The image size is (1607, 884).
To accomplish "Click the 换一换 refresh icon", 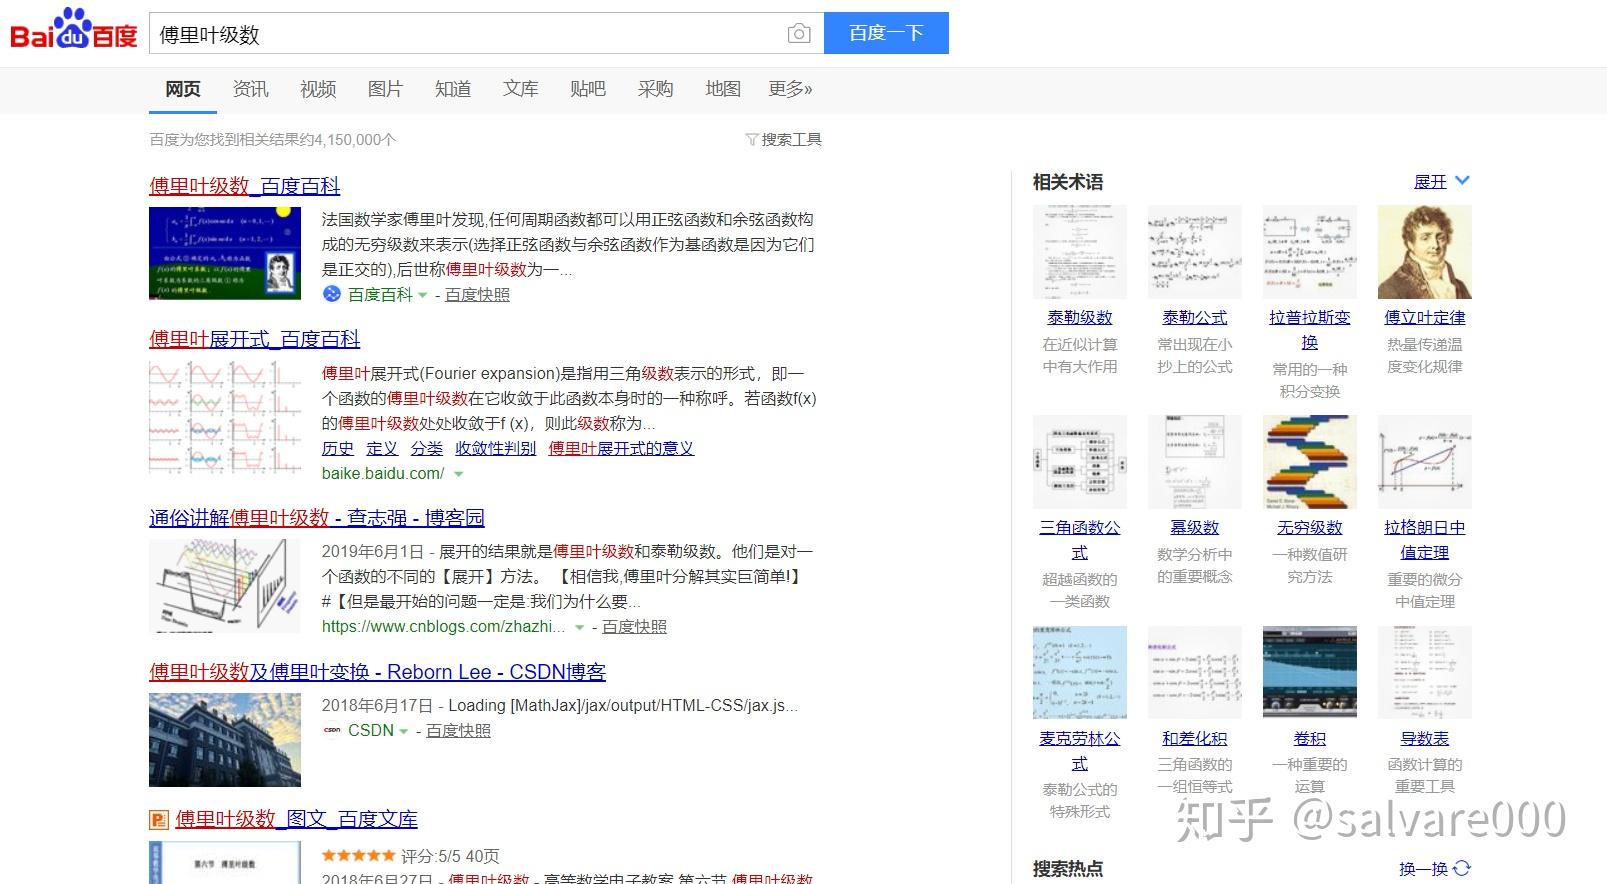I will pyautogui.click(x=1462, y=868).
